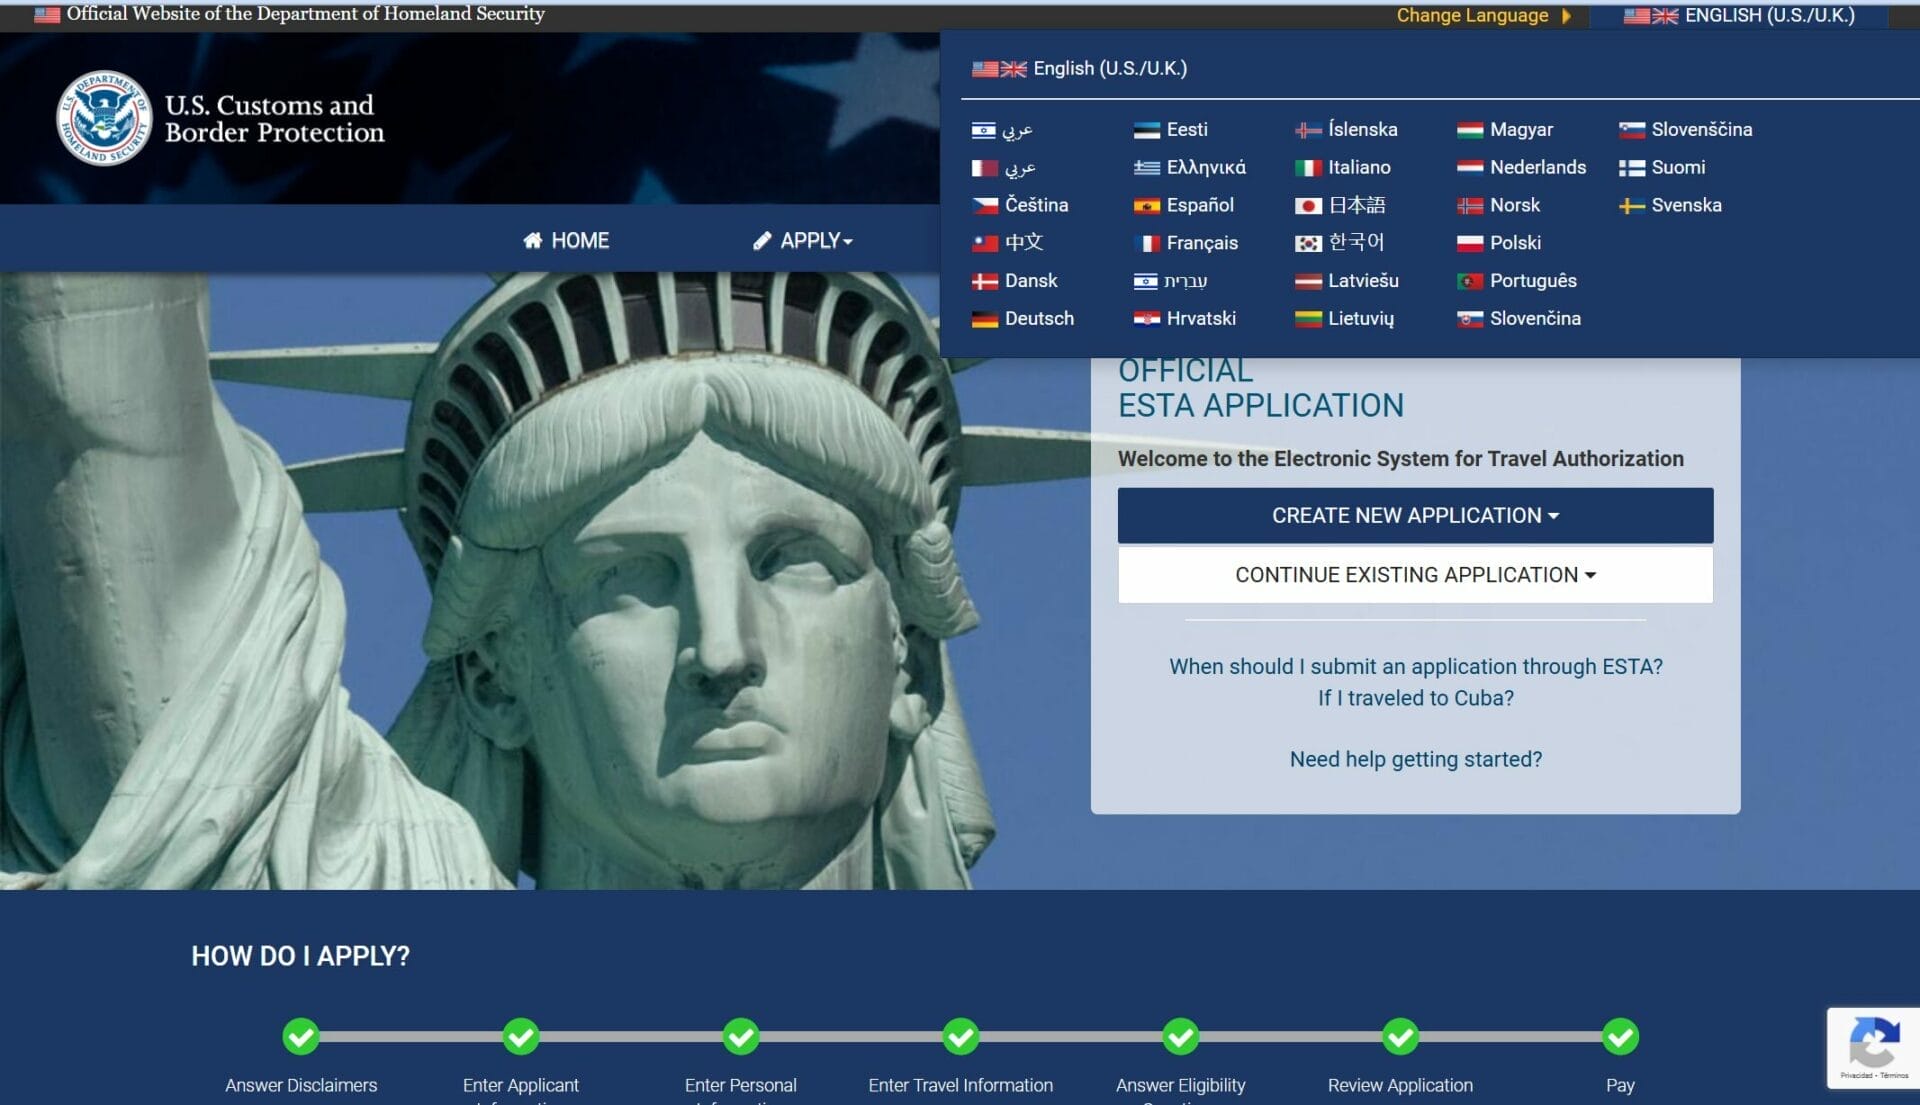Click the Svenska flag icon
The width and height of the screenshot is (1920, 1105).
point(1631,206)
